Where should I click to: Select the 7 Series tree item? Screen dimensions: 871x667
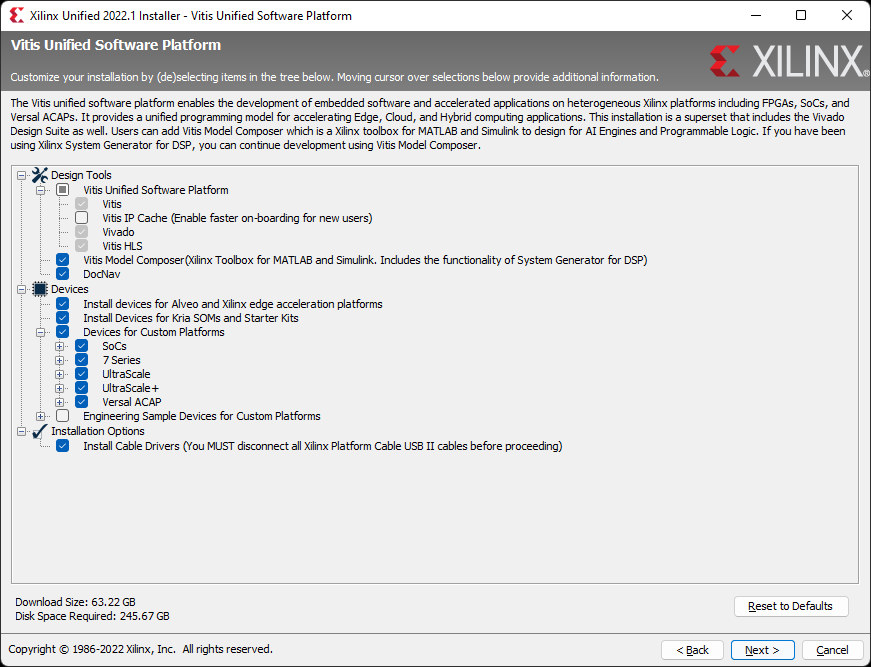(121, 360)
